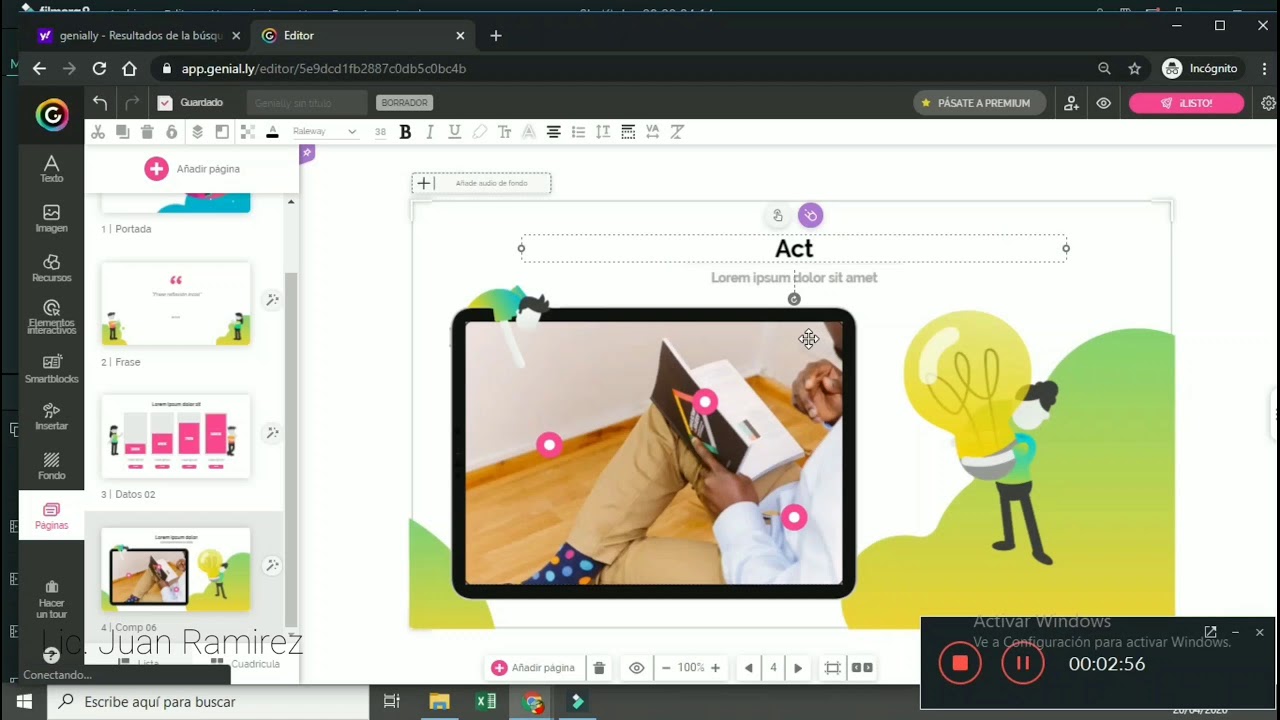This screenshot has height=720, width=1280.
Task: Toggle underline formatting
Action: [454, 132]
